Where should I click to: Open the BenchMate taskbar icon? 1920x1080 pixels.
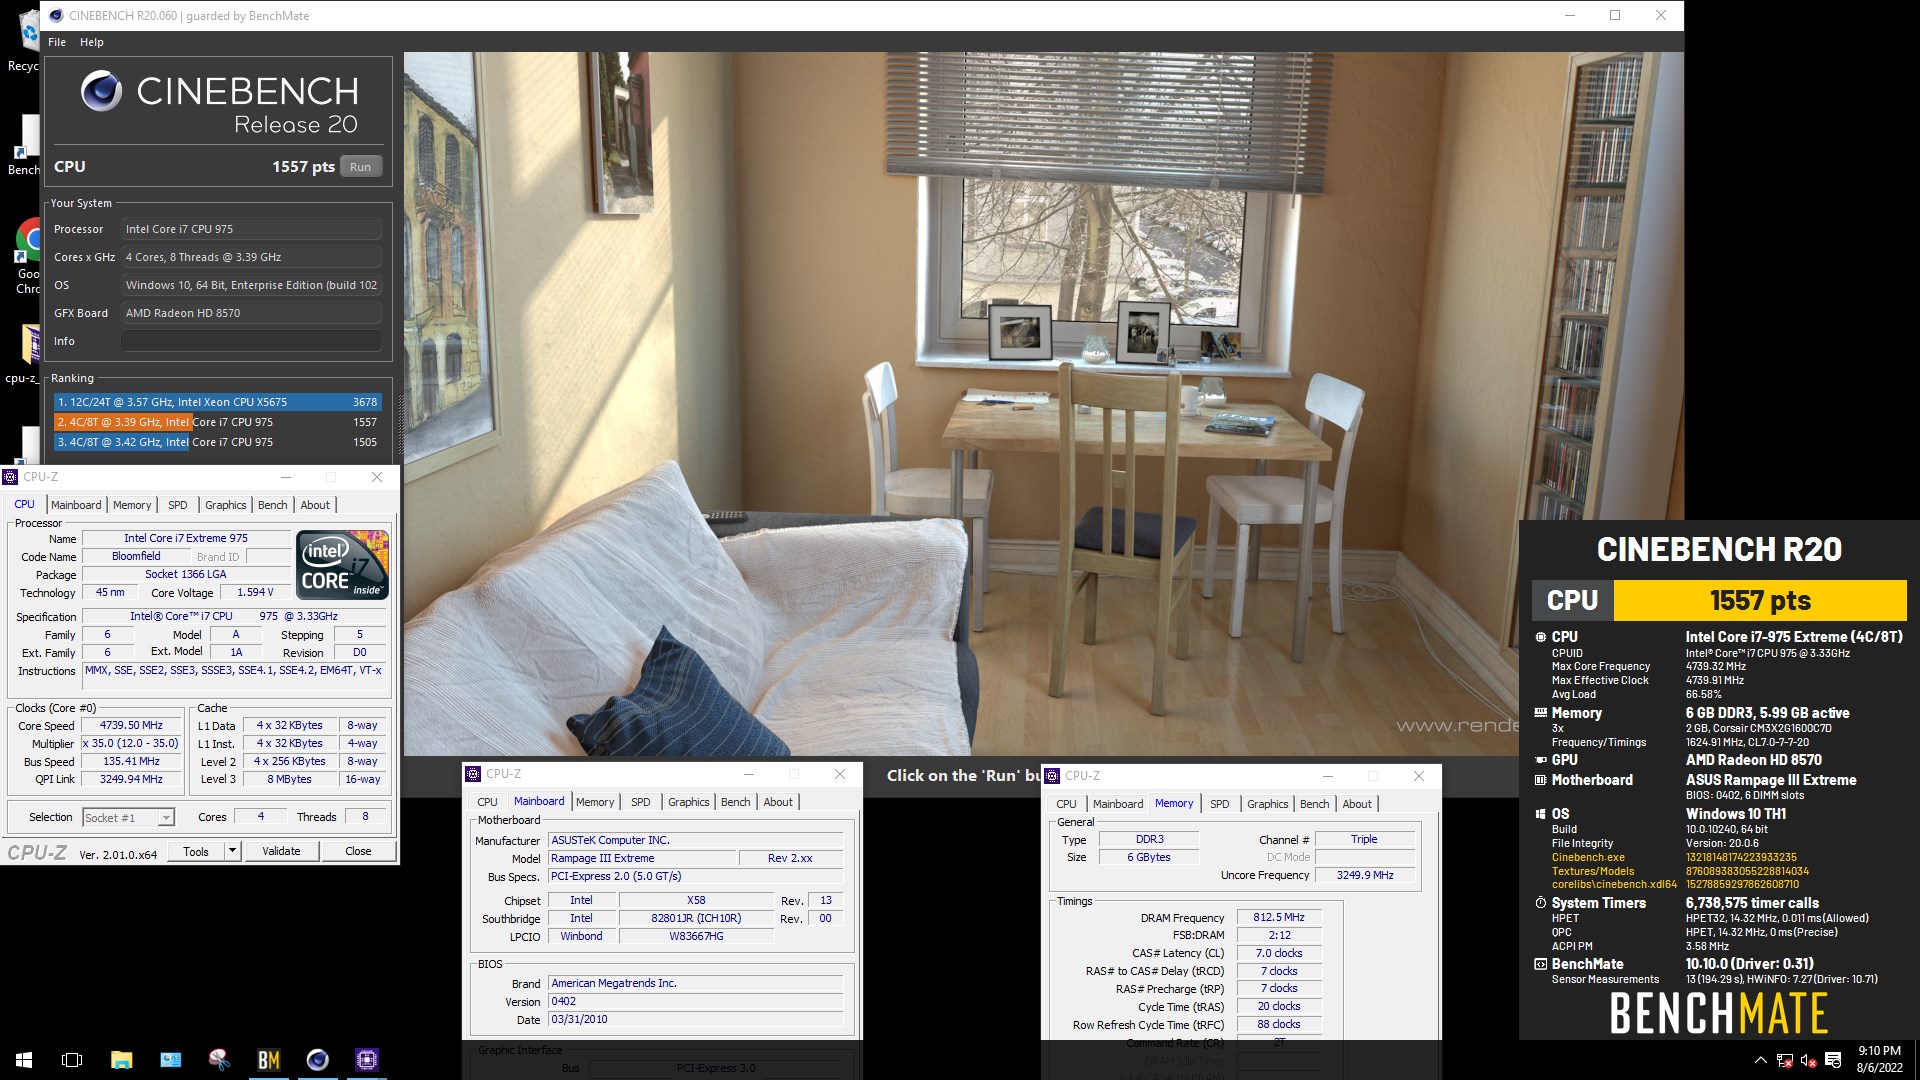tap(268, 1060)
